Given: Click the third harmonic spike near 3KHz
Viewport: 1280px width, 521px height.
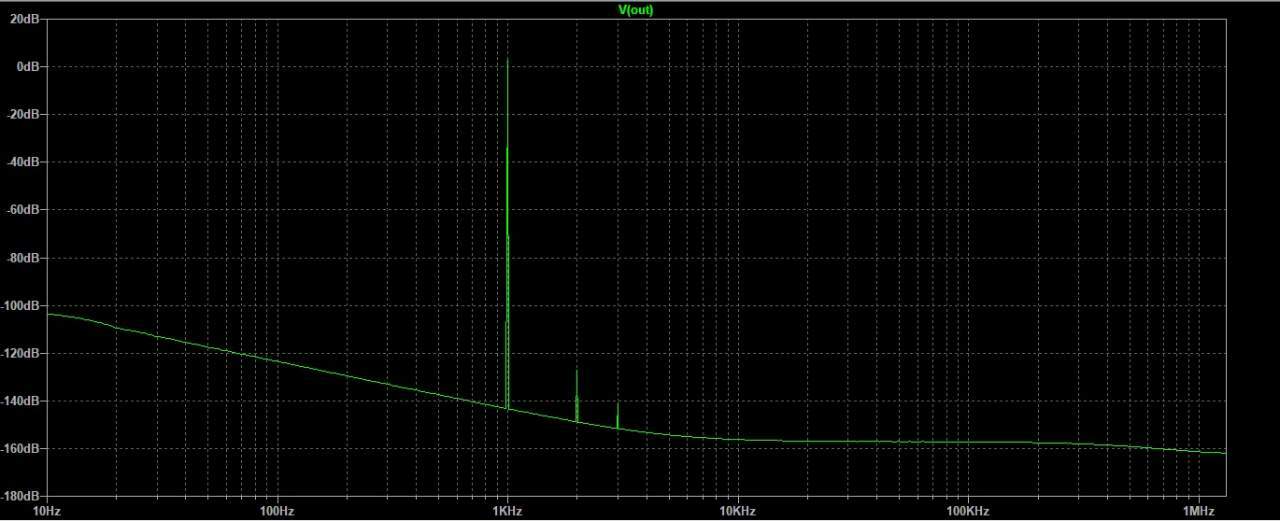Looking at the screenshot, I should pyautogui.click(x=617, y=416).
